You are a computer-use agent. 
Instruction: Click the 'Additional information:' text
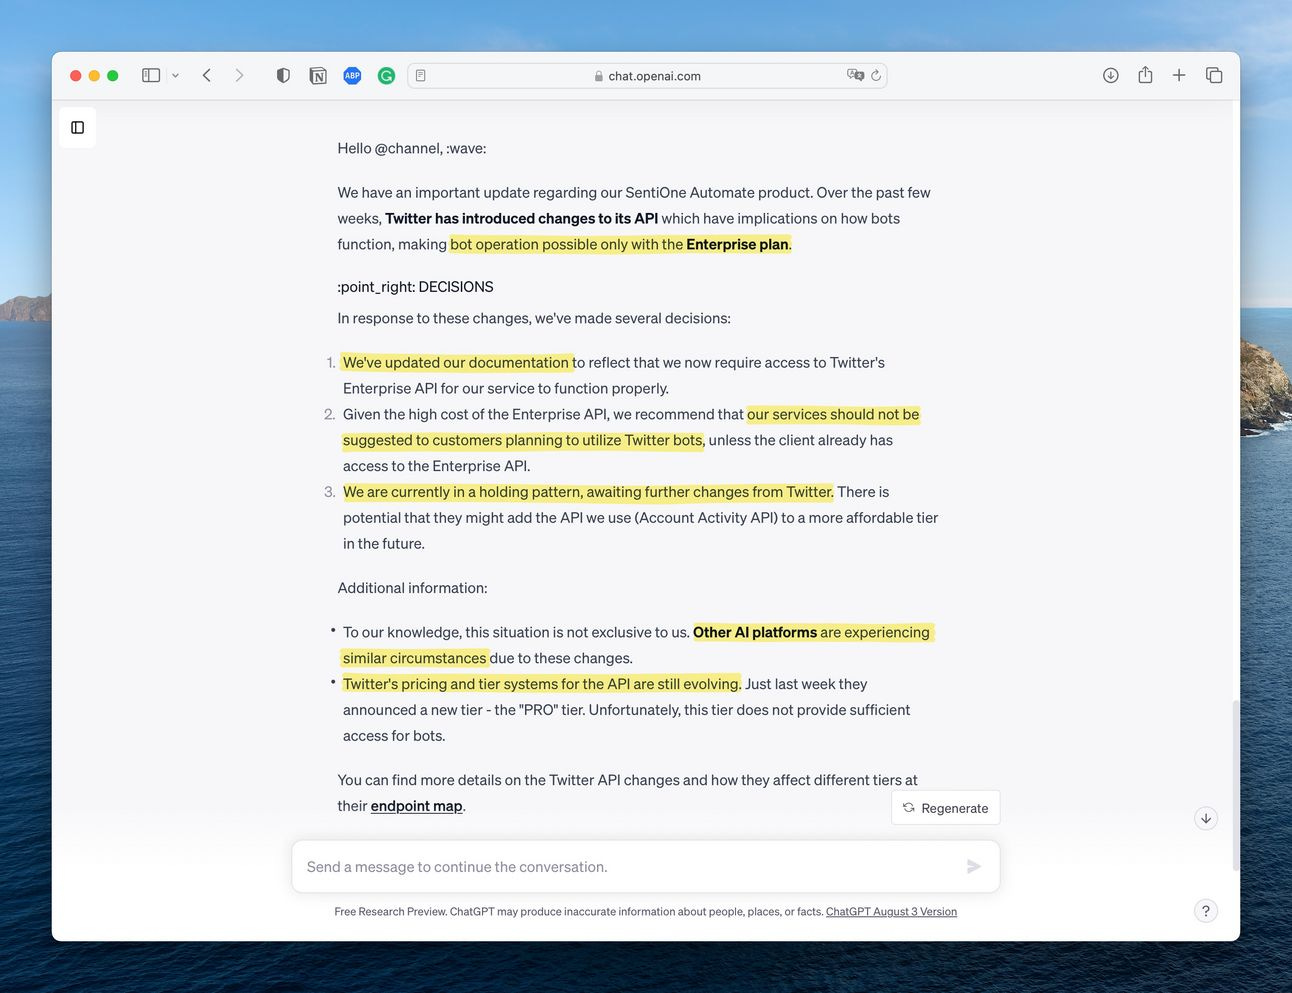pyautogui.click(x=412, y=588)
